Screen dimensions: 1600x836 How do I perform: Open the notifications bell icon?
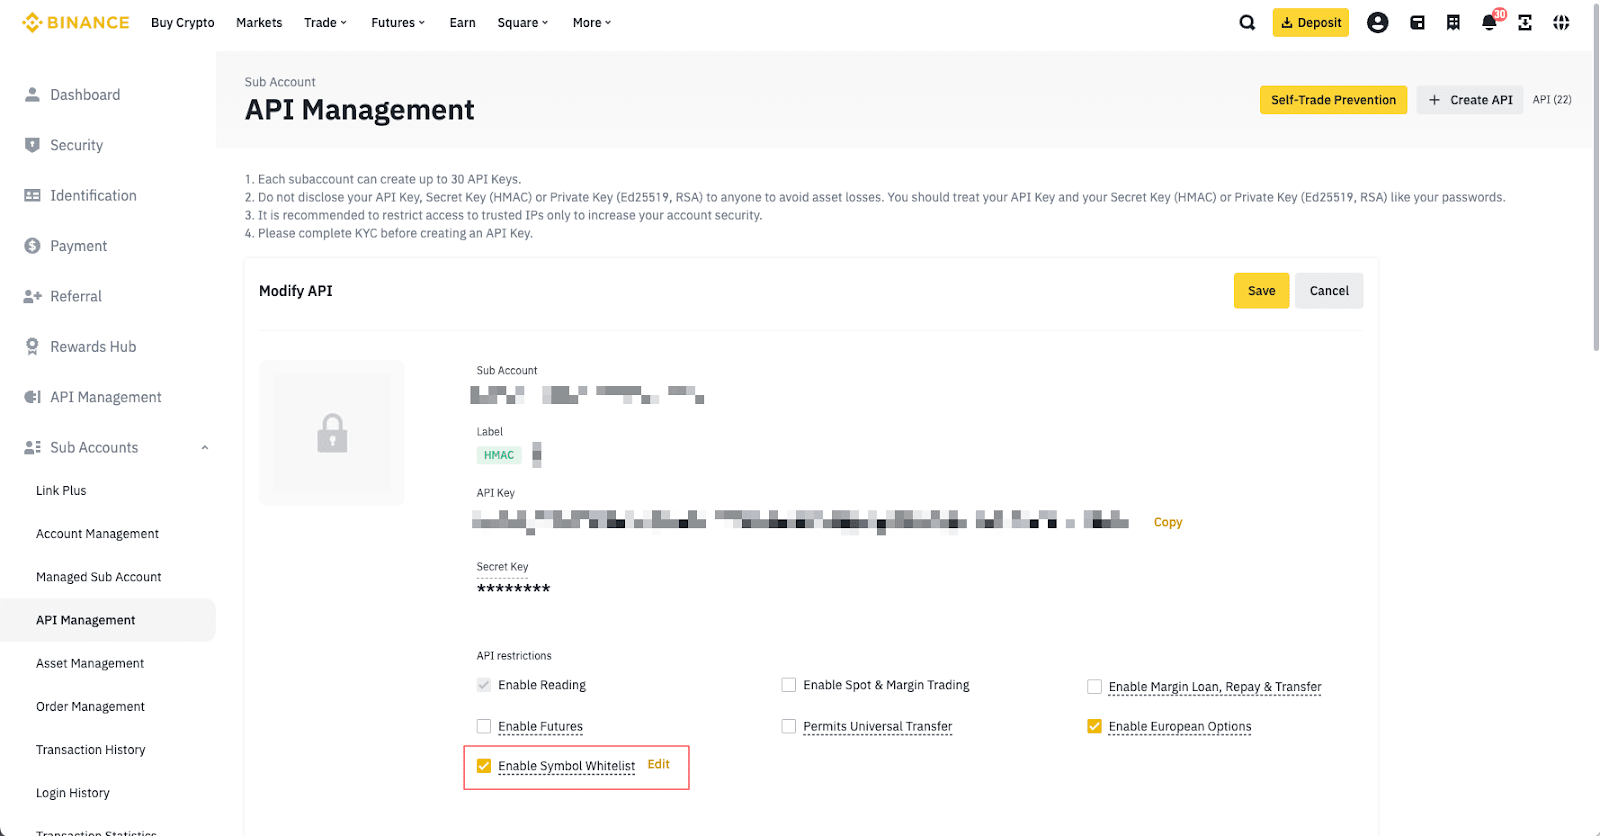point(1489,23)
